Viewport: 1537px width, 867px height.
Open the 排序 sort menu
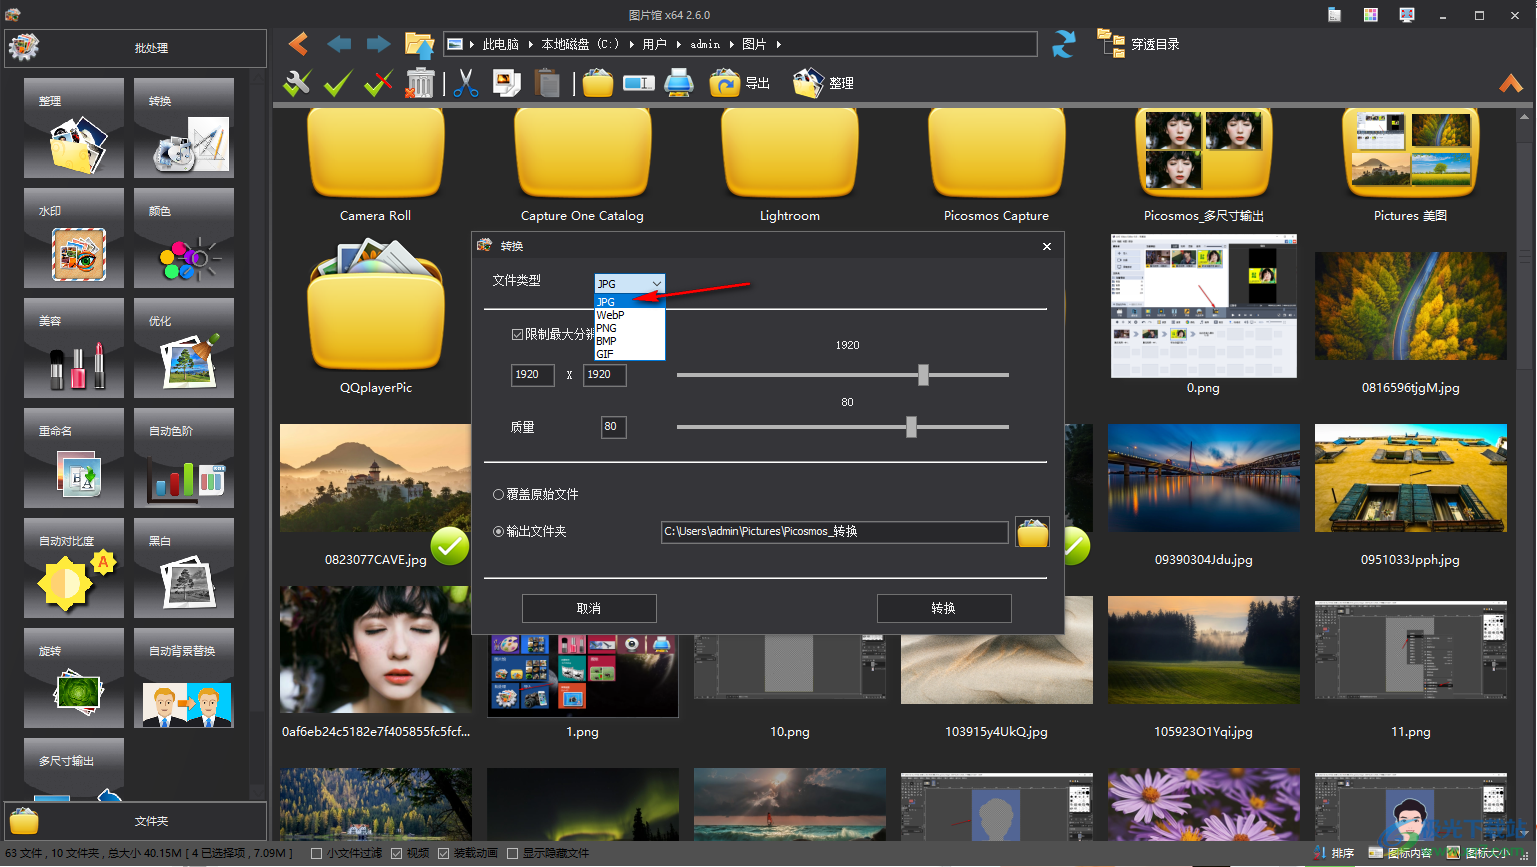(x=1331, y=853)
